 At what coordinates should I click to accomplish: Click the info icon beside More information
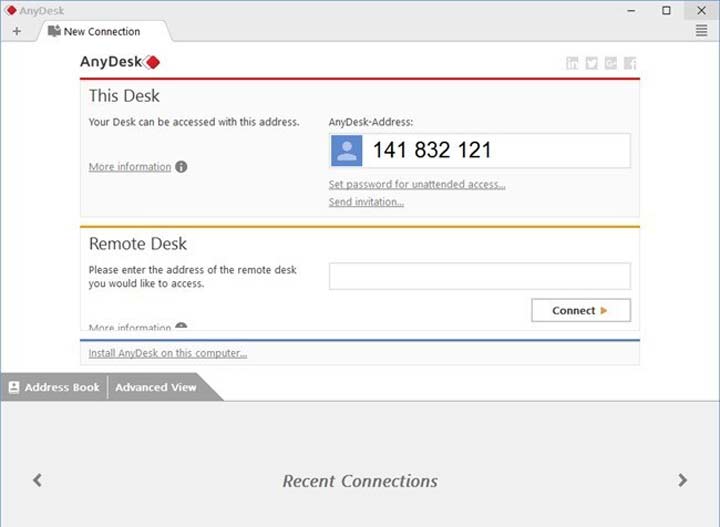pyautogui.click(x=181, y=167)
